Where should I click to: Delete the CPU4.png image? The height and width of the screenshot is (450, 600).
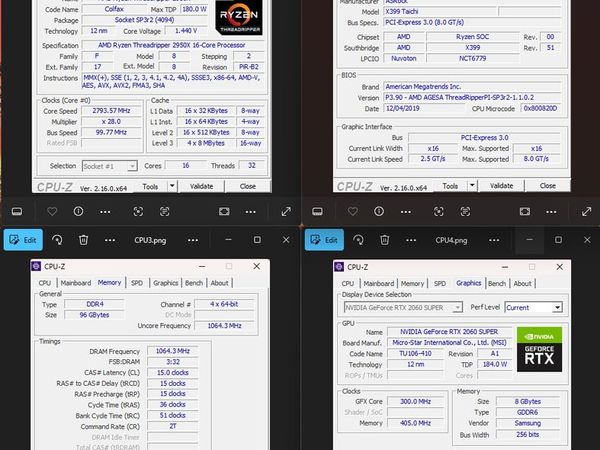click(385, 240)
